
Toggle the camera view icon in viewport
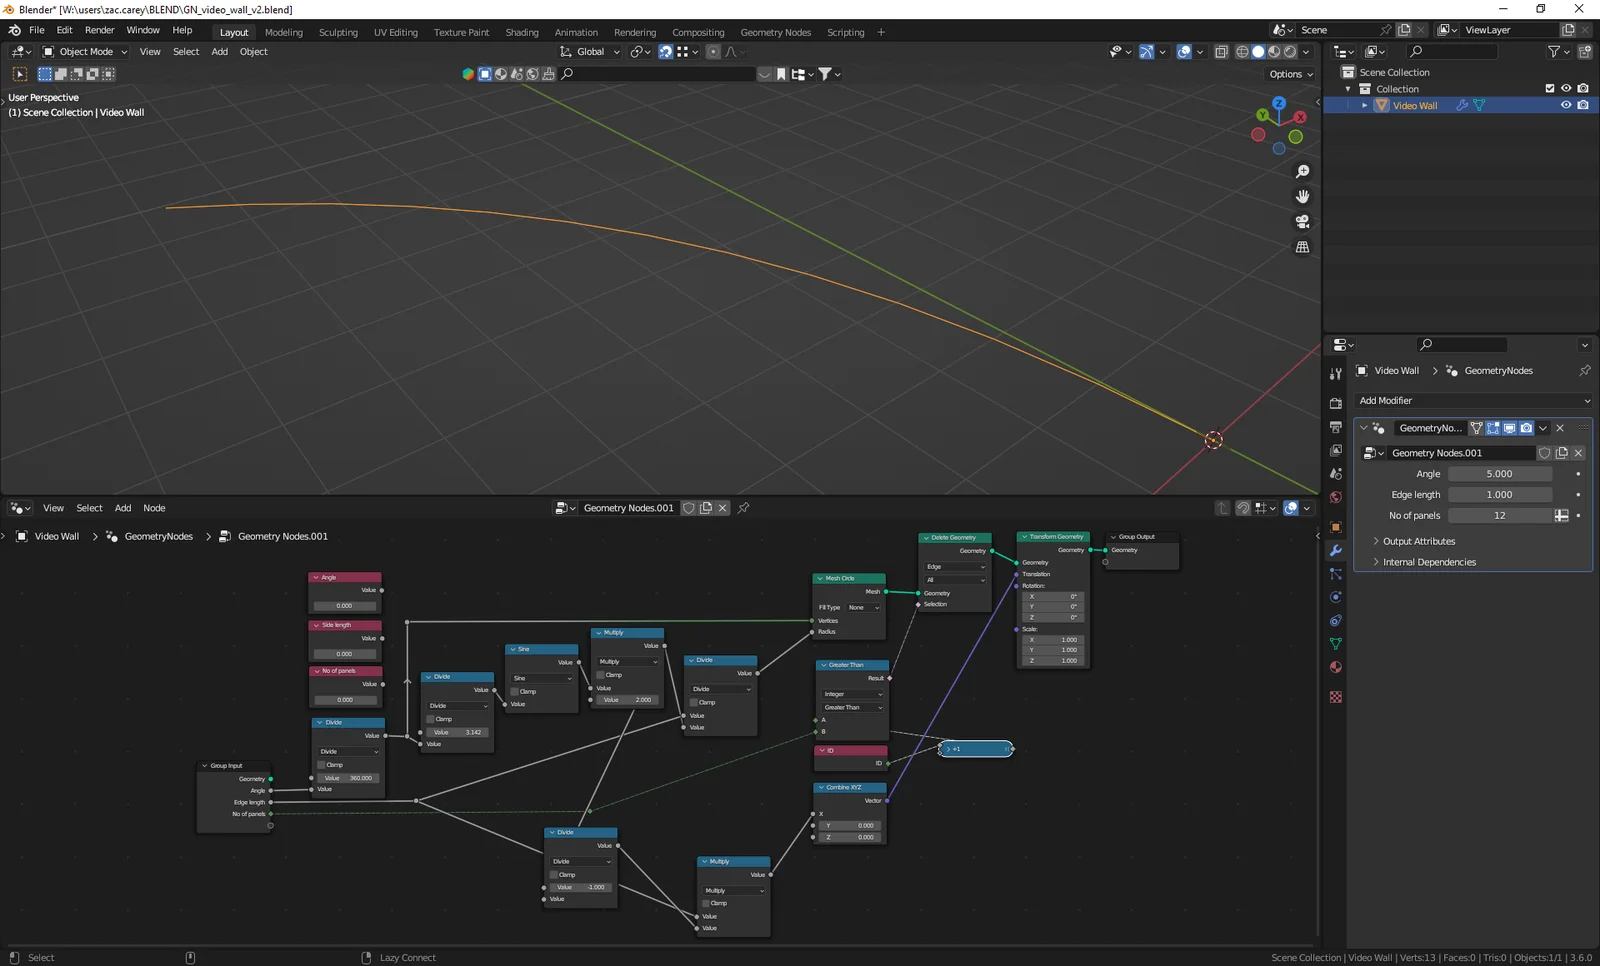[x=1302, y=222]
